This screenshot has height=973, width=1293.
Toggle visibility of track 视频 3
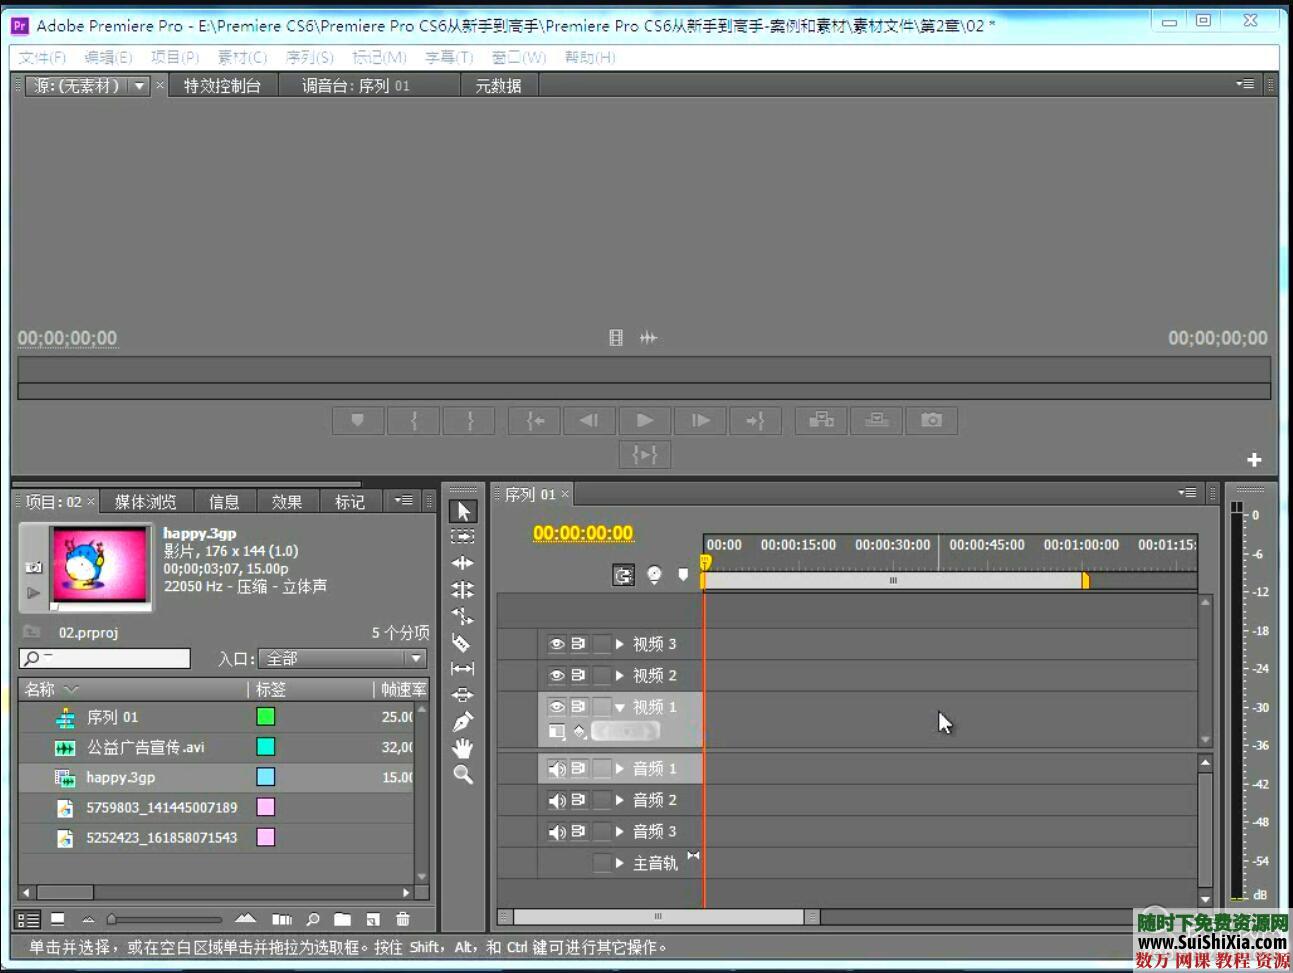tap(557, 644)
